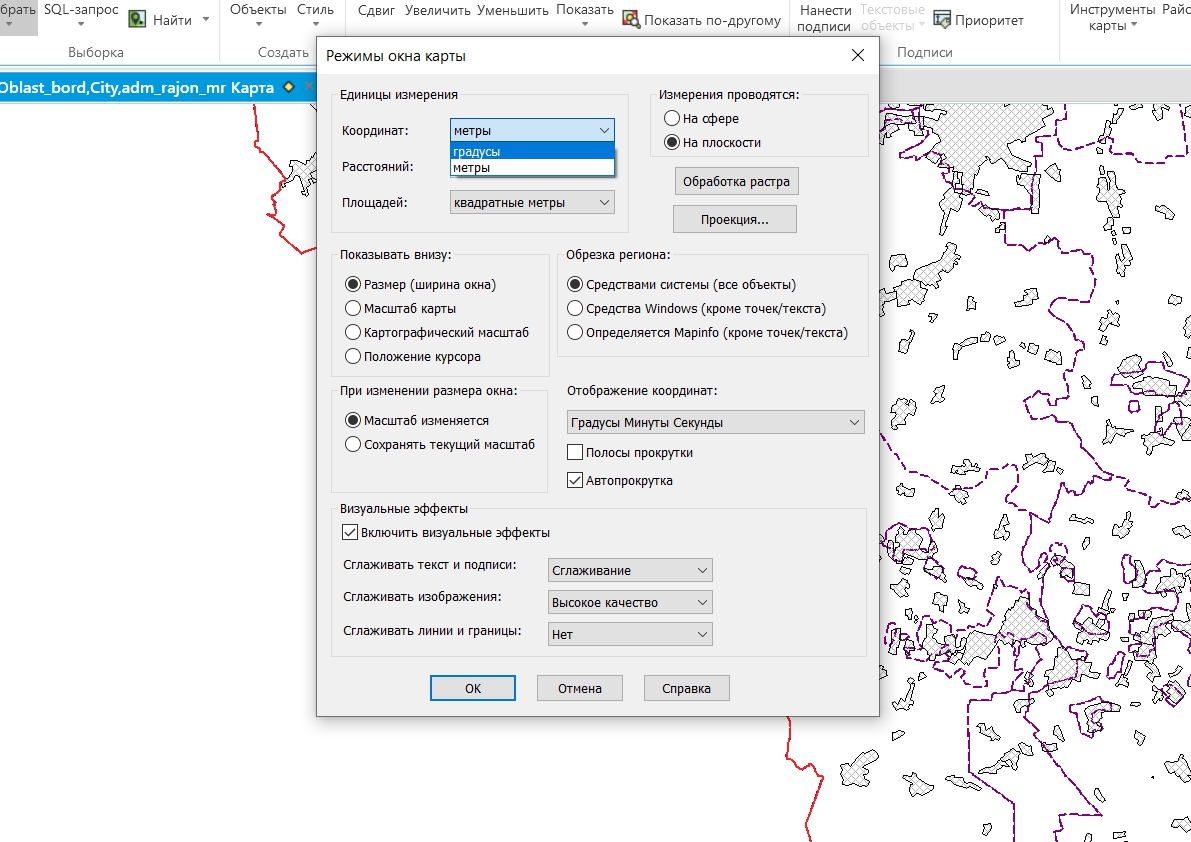Open Сглаживать текст и подписи dropdown
Viewport: 1191px width, 842px height.
pos(630,570)
